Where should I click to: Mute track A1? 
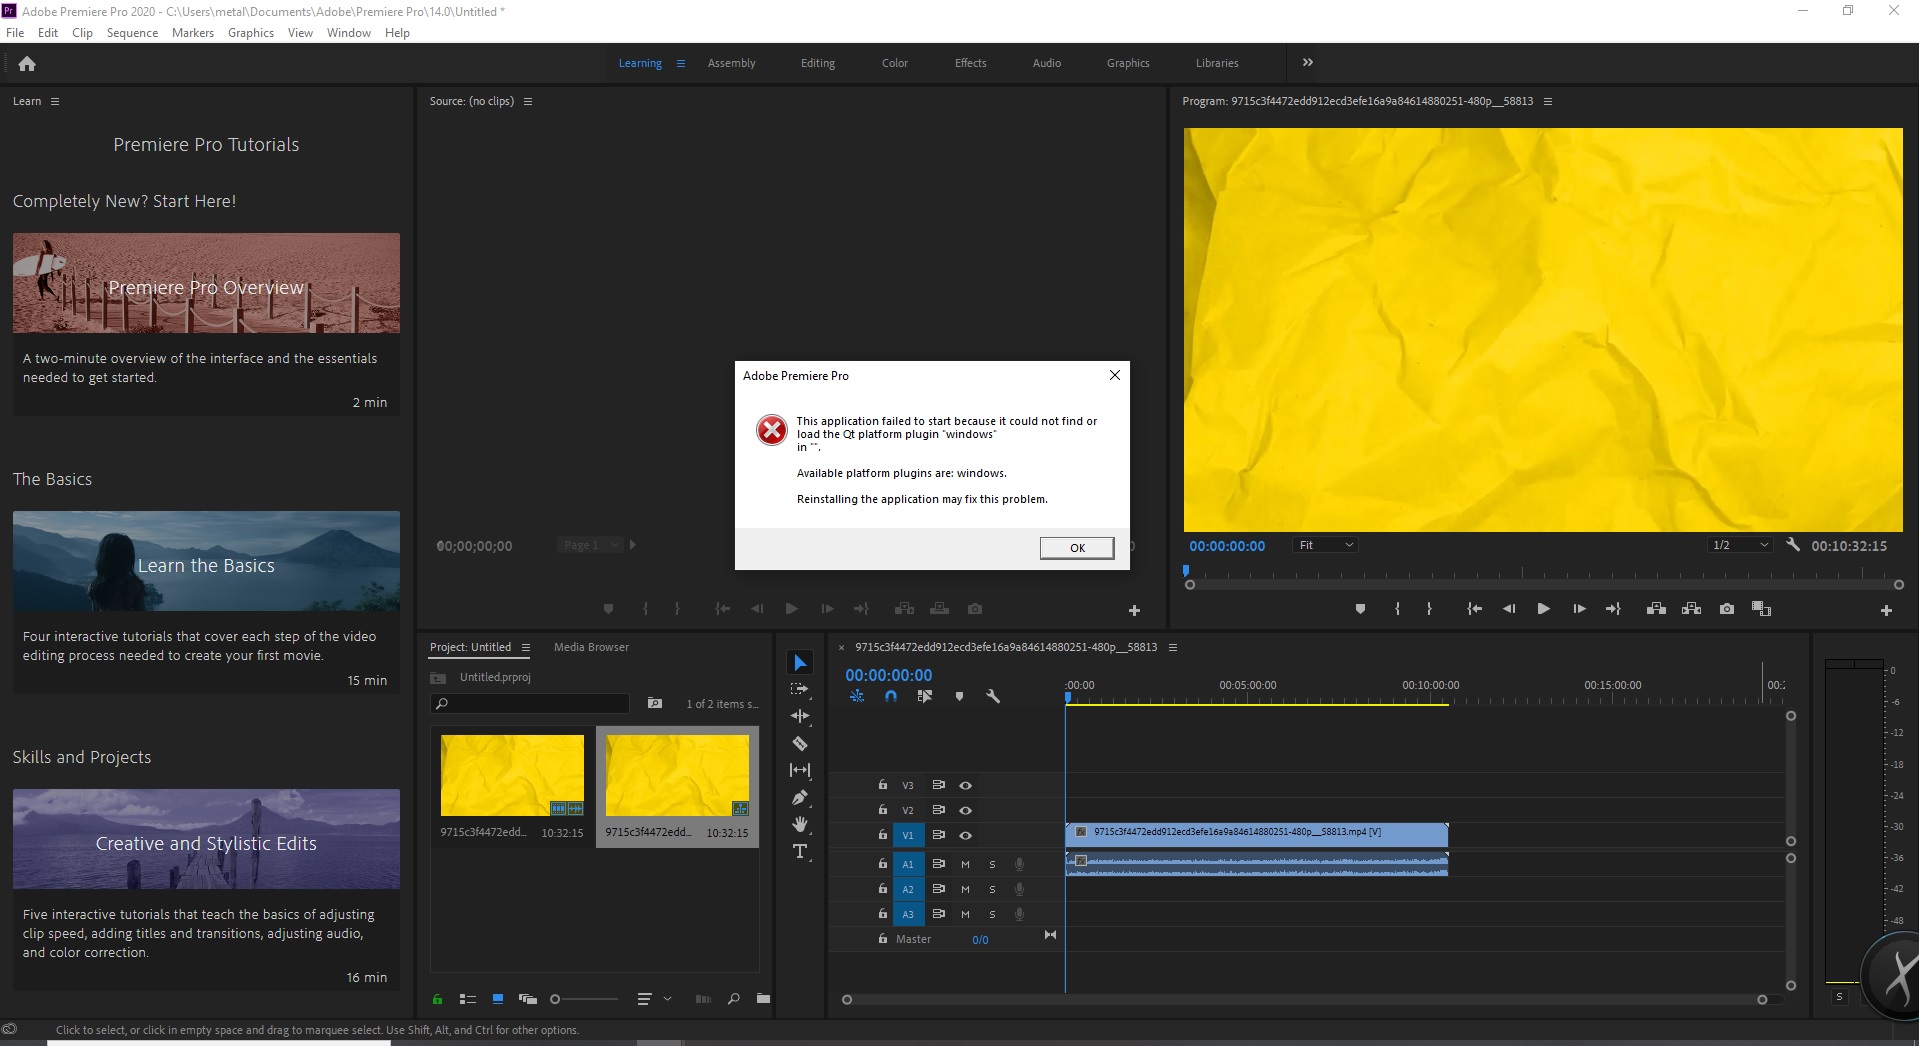(966, 864)
